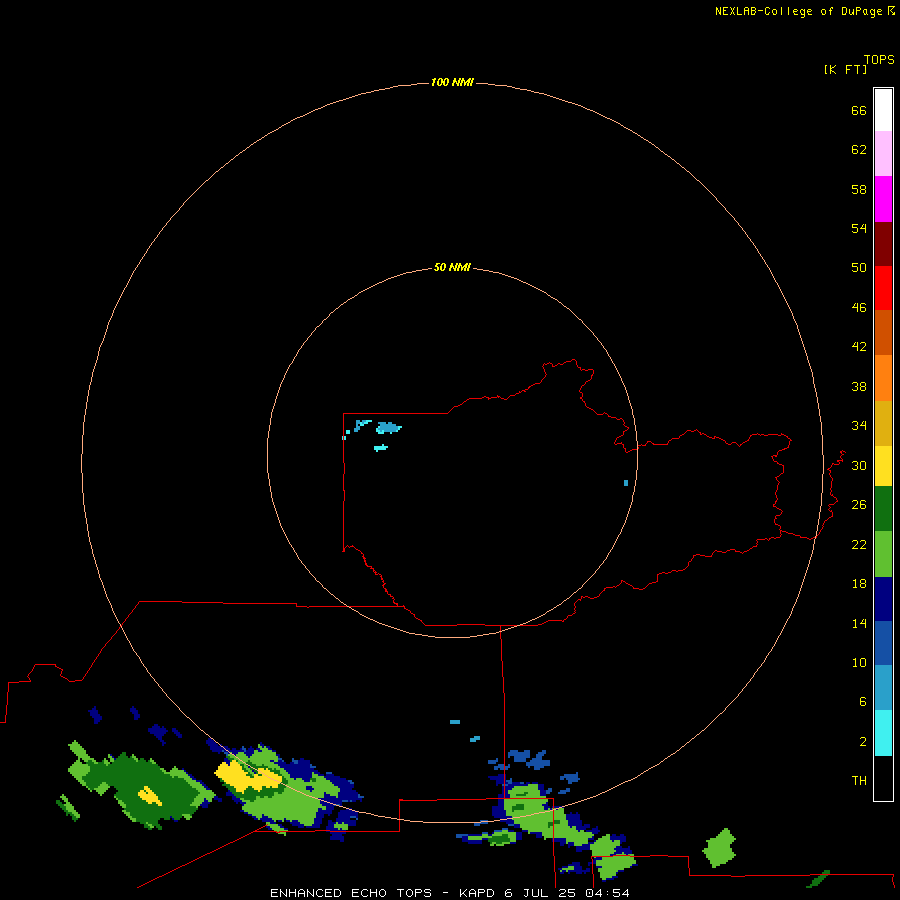The height and width of the screenshot is (900, 900).
Task: Click the legend value 38
Action: click(x=859, y=386)
